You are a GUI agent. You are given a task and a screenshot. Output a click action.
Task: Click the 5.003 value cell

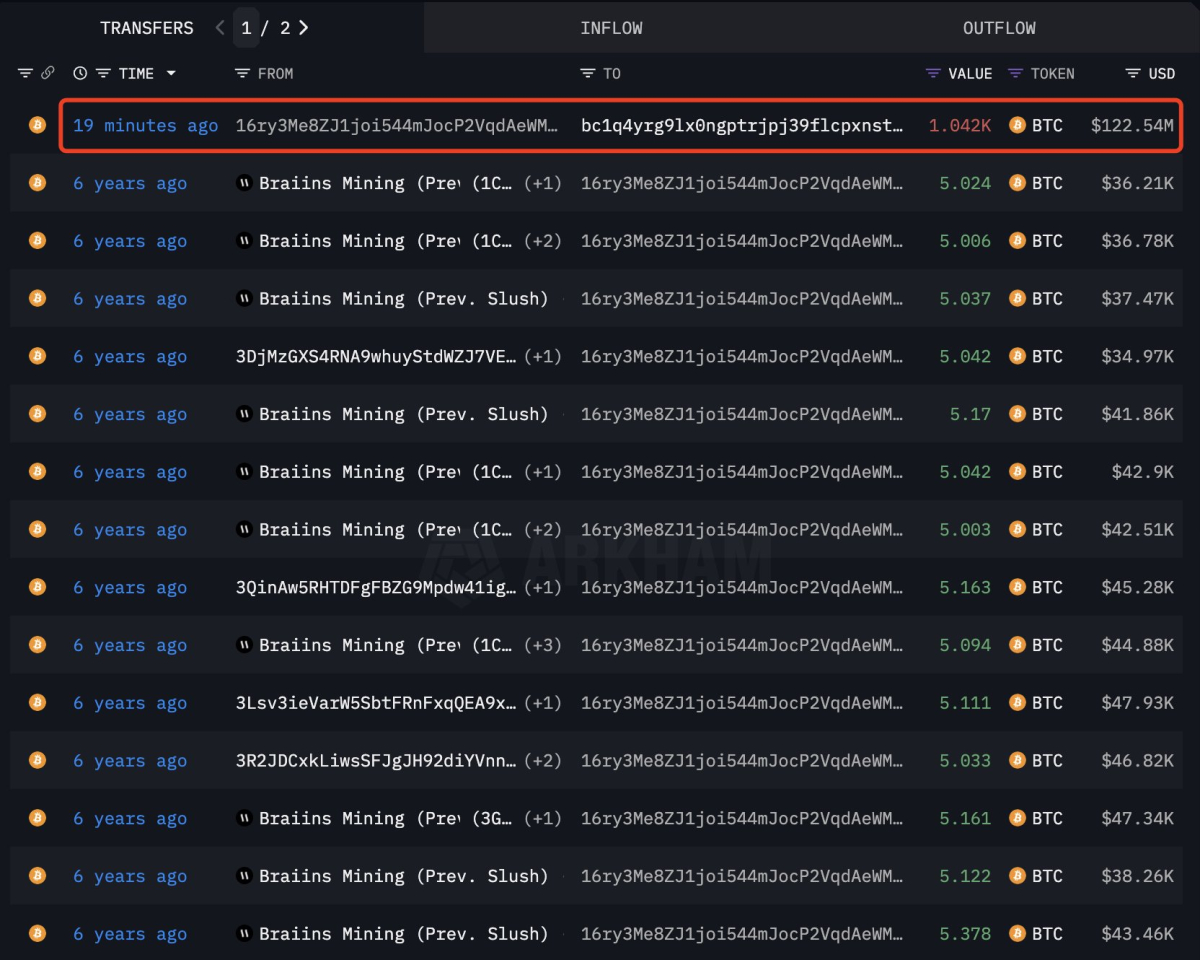[965, 530]
